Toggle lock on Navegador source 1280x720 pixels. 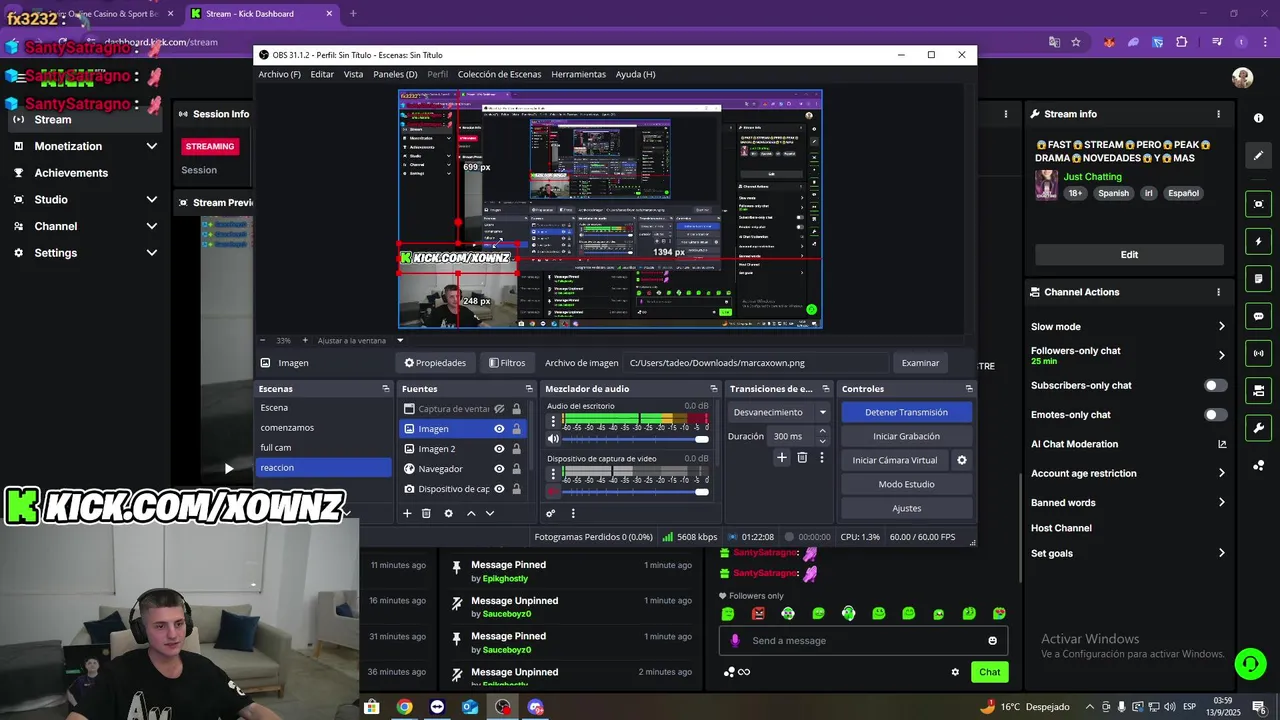(x=516, y=469)
